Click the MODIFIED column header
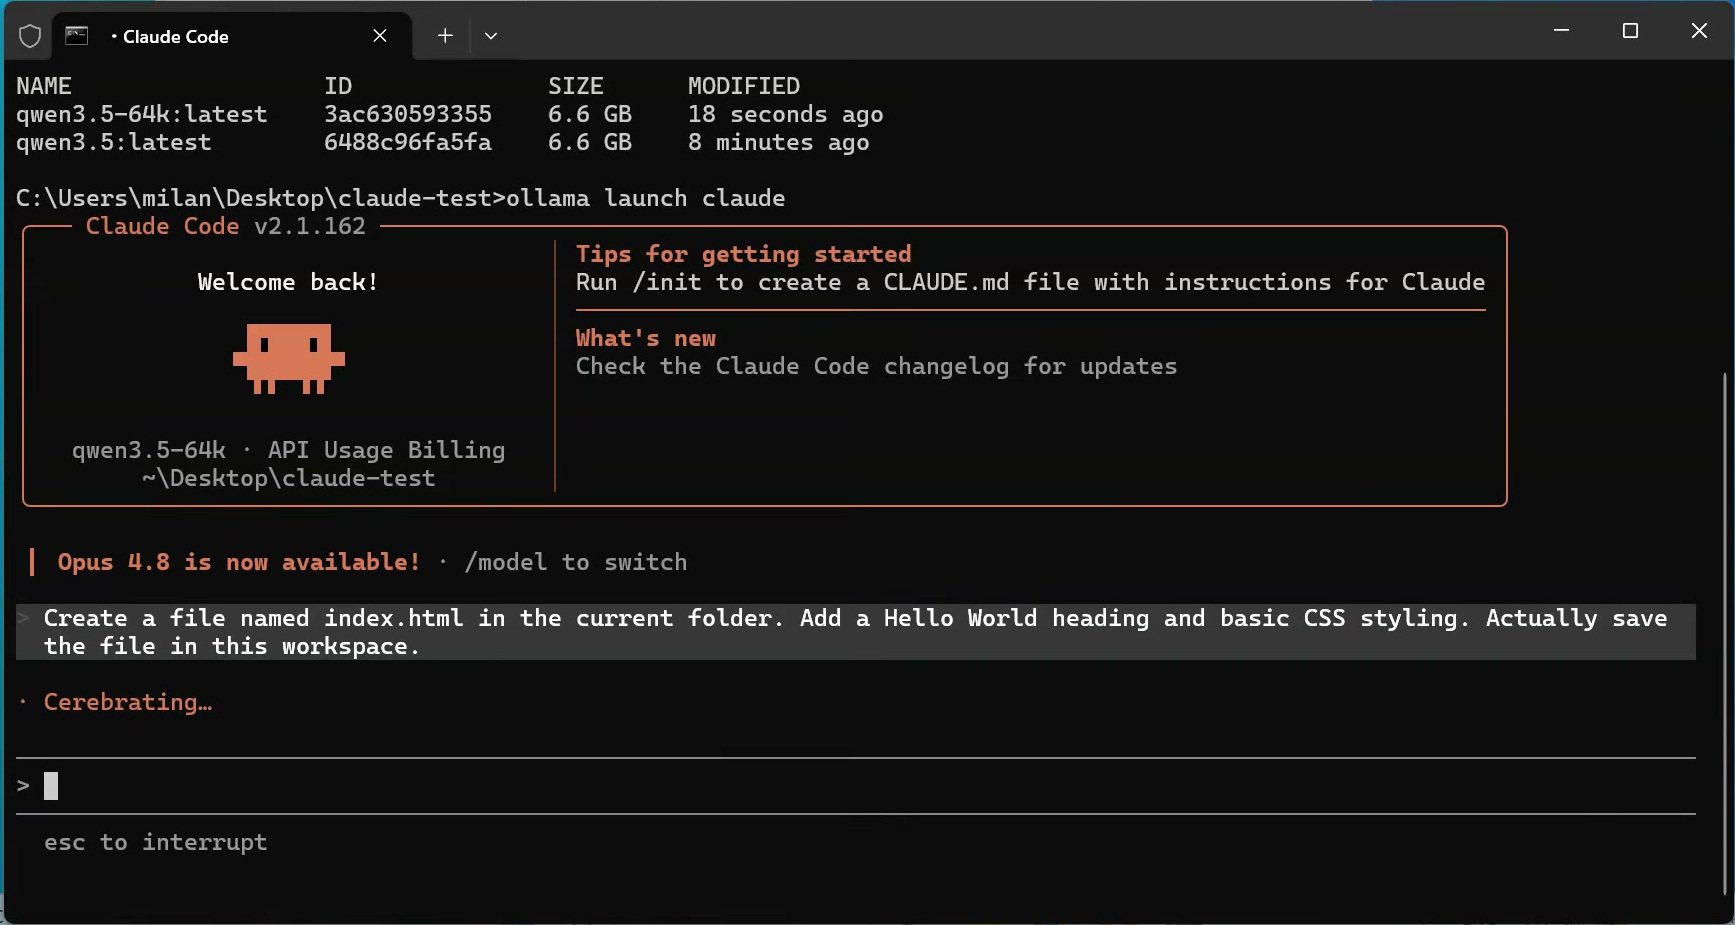The height and width of the screenshot is (925, 1735). point(744,86)
